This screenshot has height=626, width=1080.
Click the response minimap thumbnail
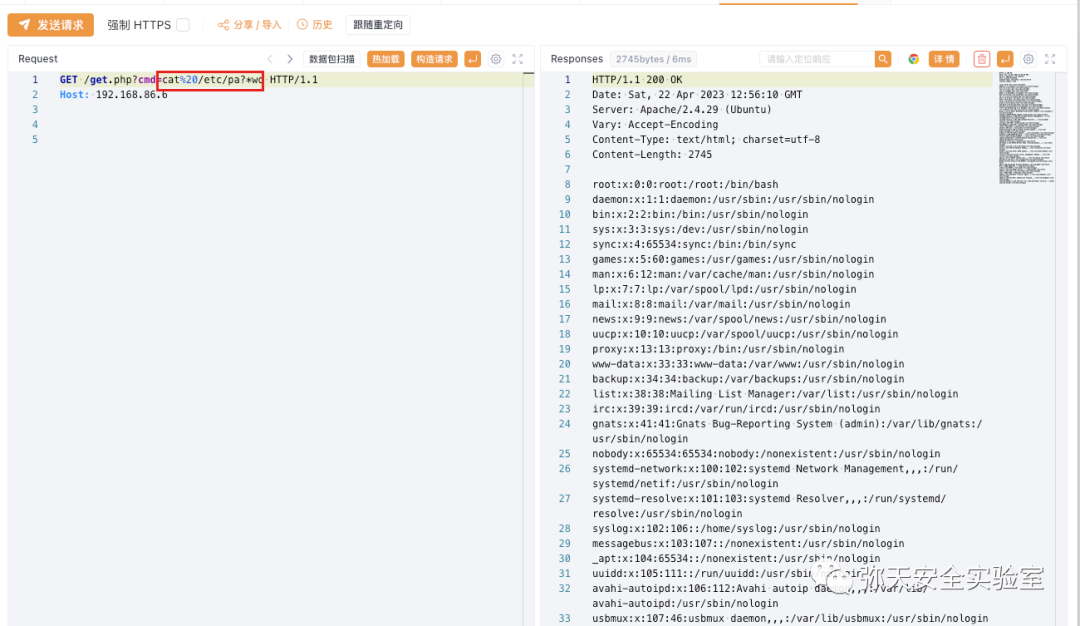pyautogui.click(x=1026, y=127)
